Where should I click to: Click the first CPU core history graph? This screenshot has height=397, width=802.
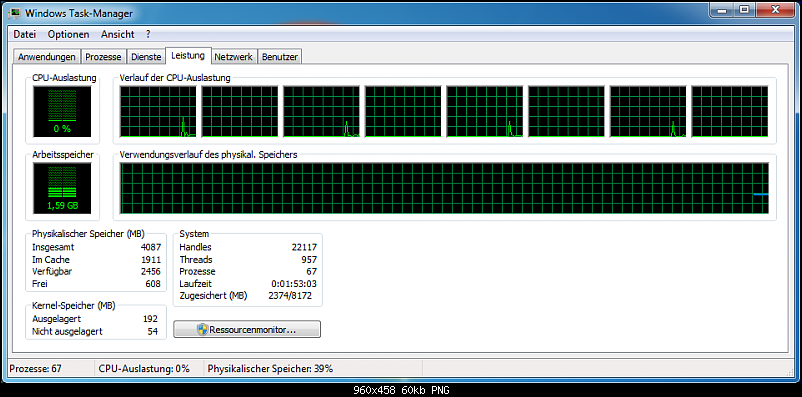[x=158, y=112]
